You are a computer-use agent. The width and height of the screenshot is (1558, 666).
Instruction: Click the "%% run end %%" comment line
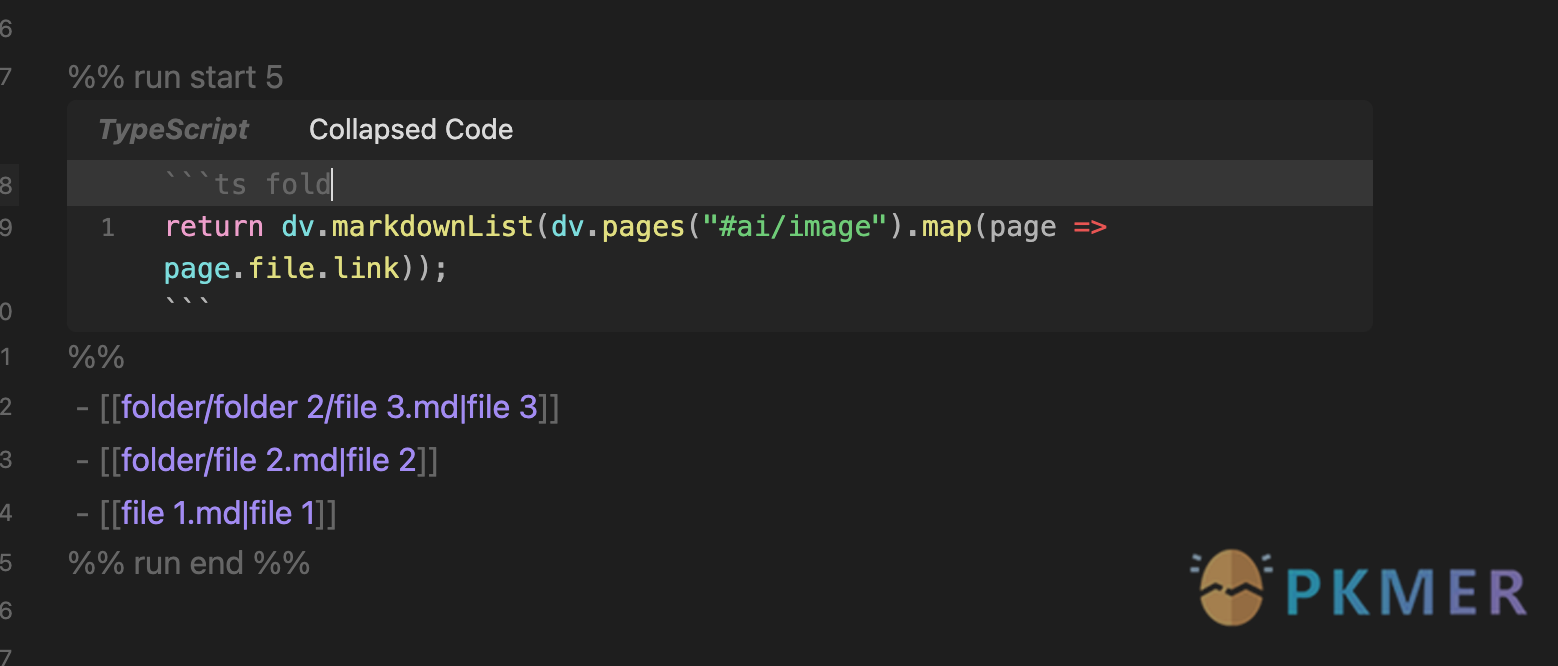click(x=189, y=562)
